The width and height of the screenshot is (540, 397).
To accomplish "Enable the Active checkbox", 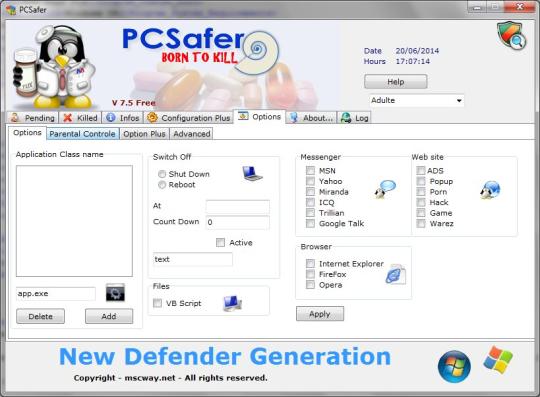I will [220, 242].
